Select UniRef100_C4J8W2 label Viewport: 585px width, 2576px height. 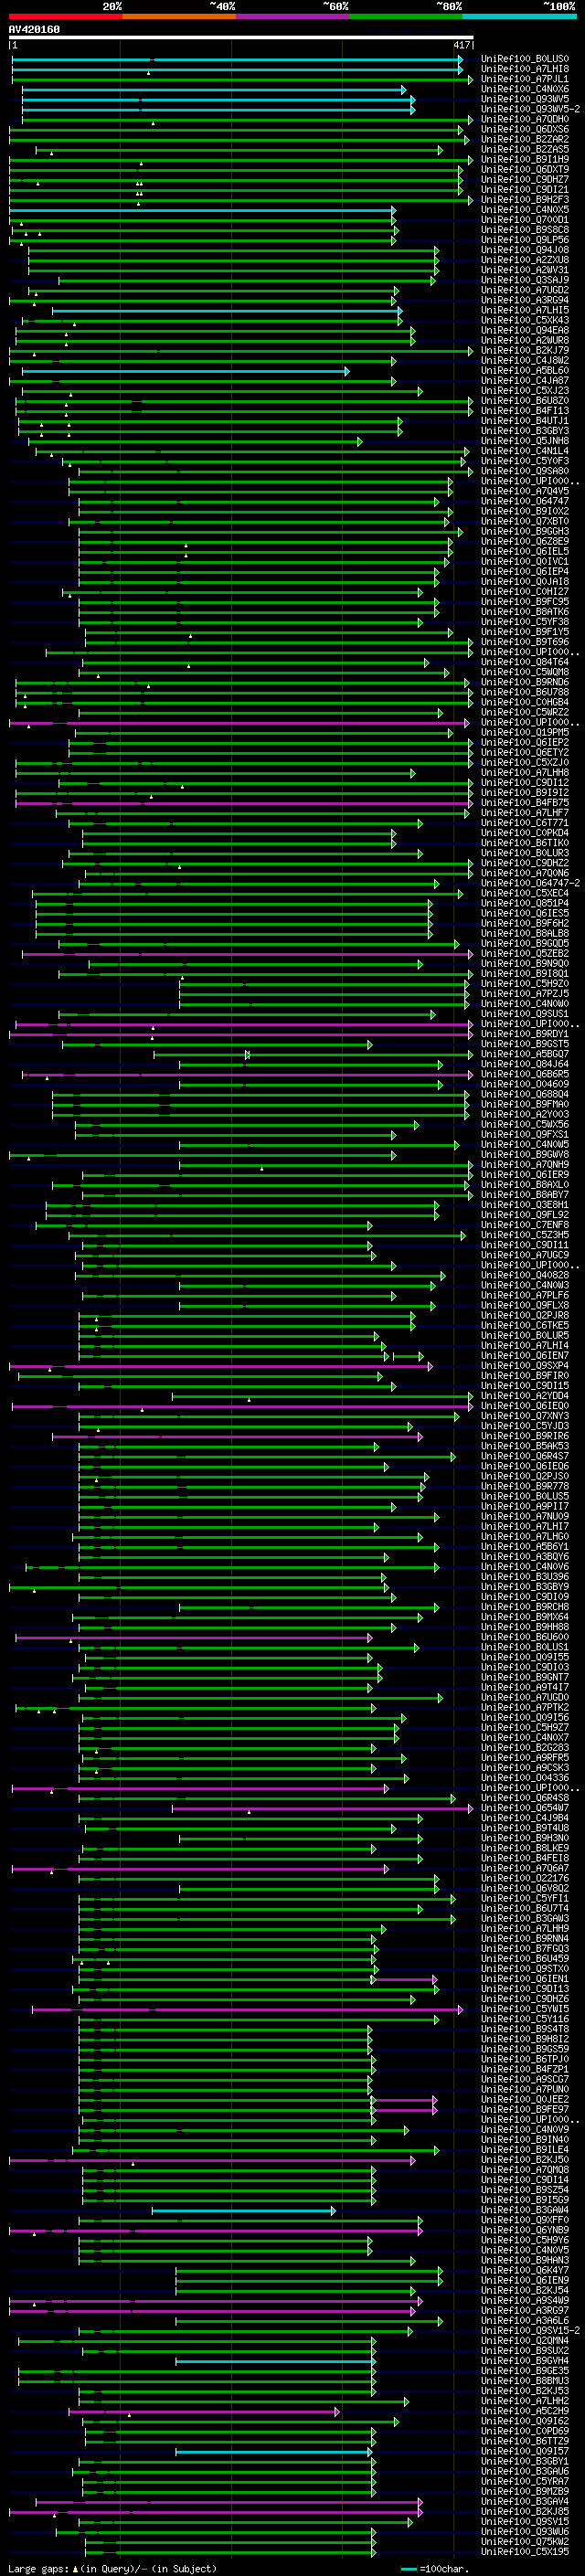(525, 361)
